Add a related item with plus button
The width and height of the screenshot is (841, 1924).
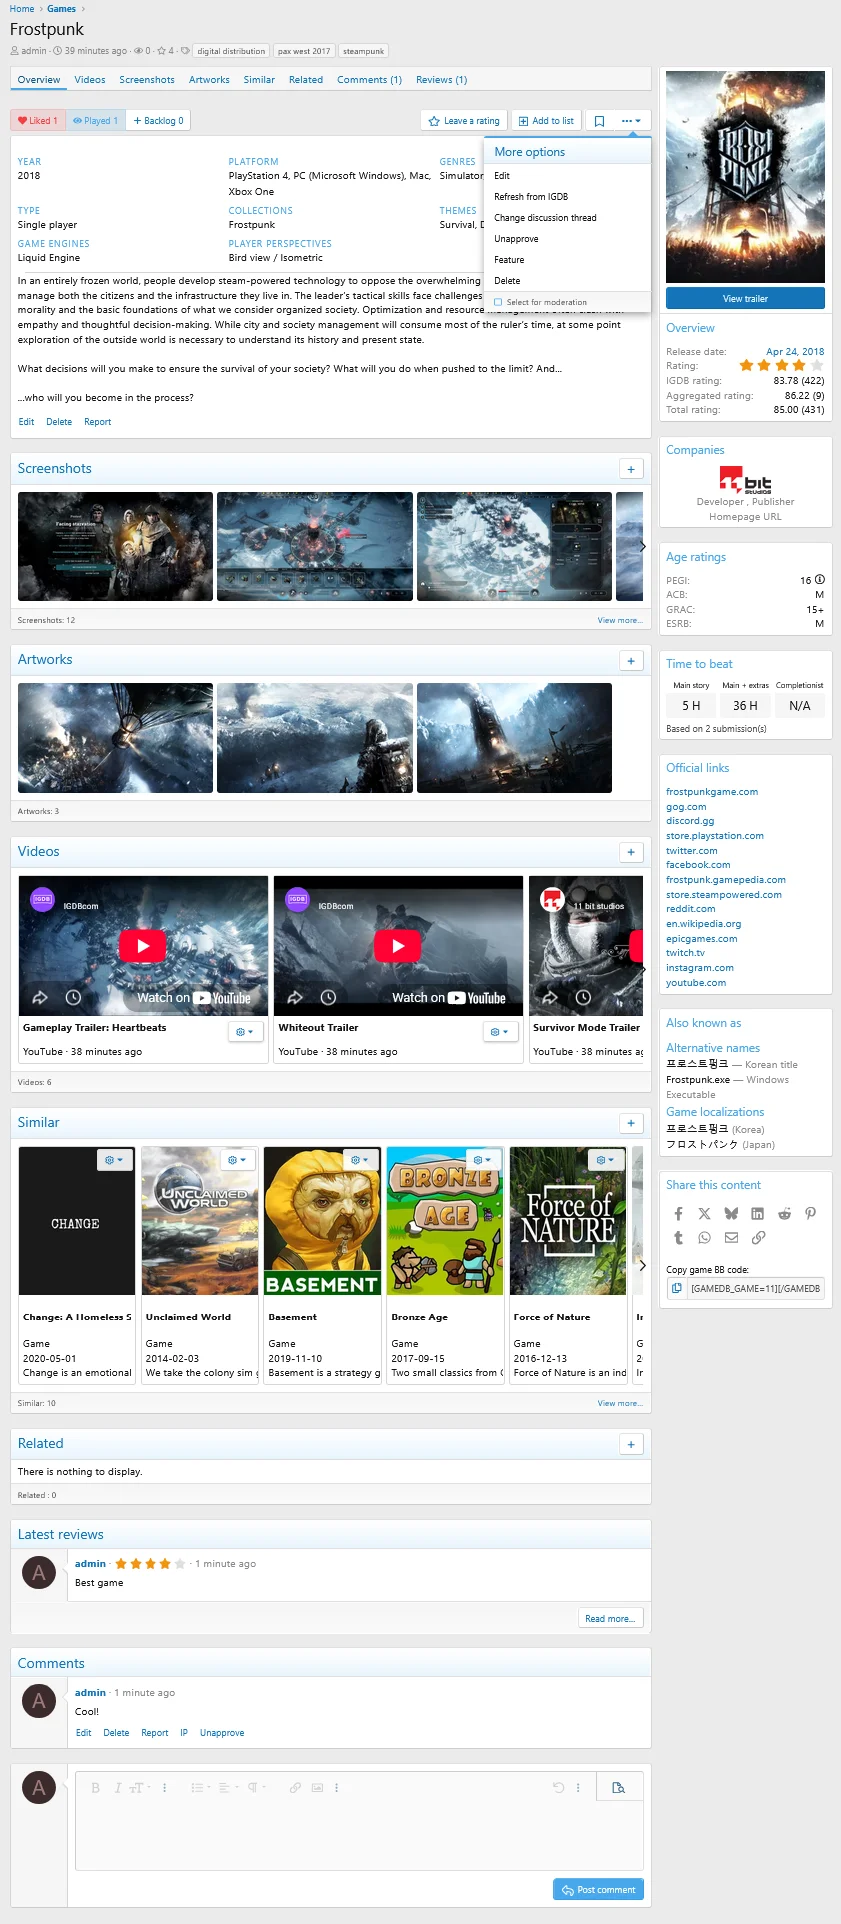pos(631,1444)
